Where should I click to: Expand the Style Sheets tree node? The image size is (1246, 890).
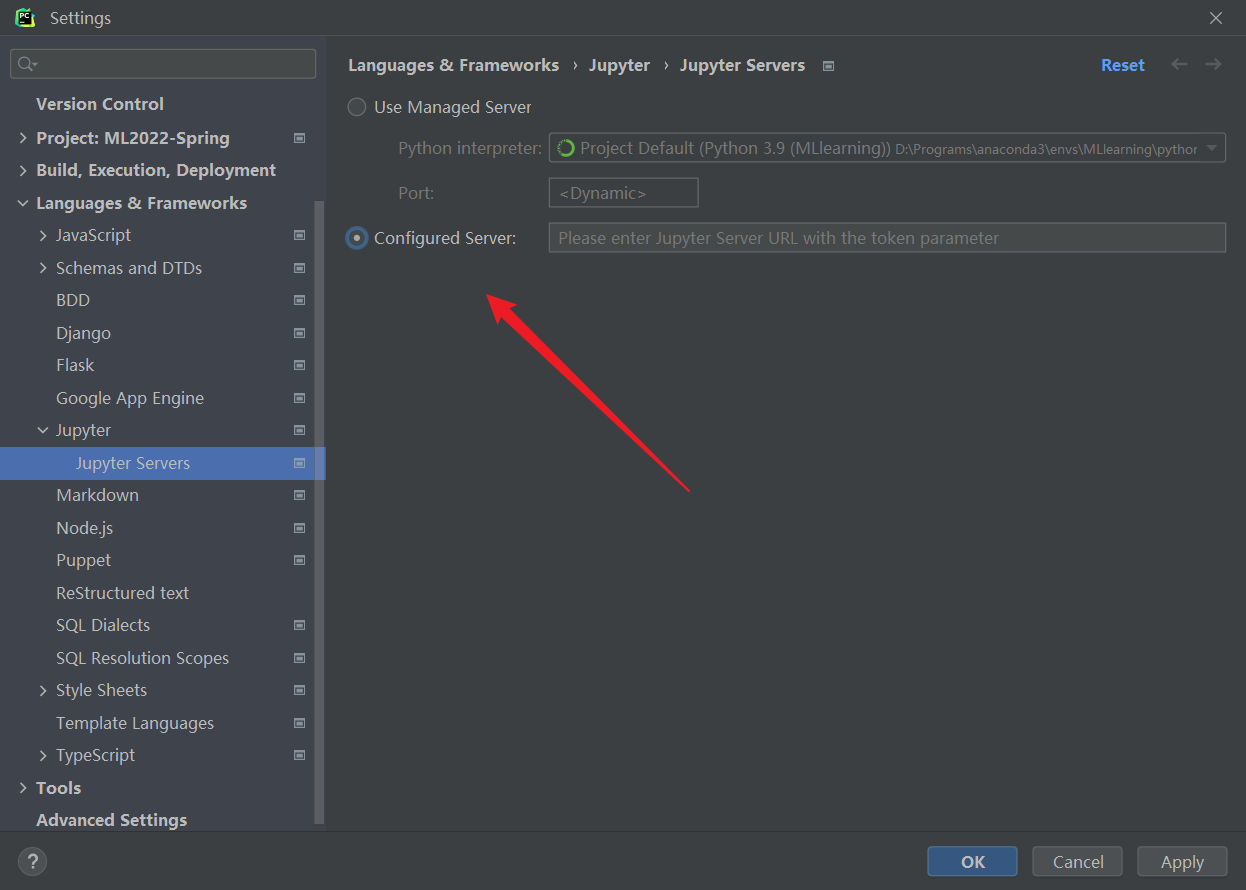pyautogui.click(x=43, y=691)
